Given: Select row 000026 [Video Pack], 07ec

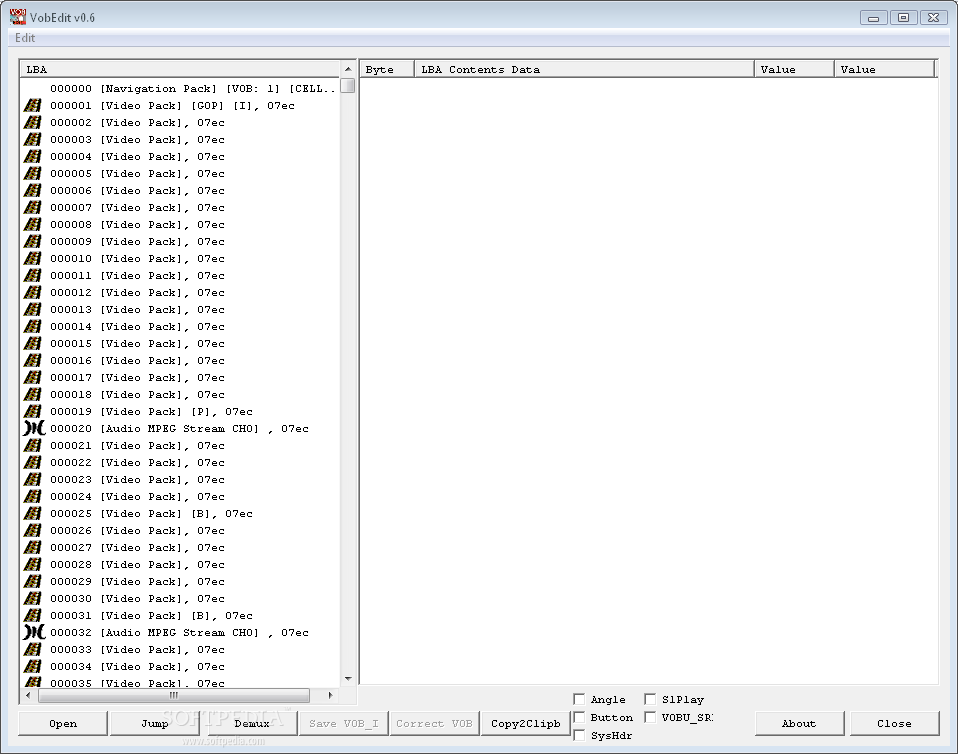Looking at the screenshot, I should tap(137, 531).
